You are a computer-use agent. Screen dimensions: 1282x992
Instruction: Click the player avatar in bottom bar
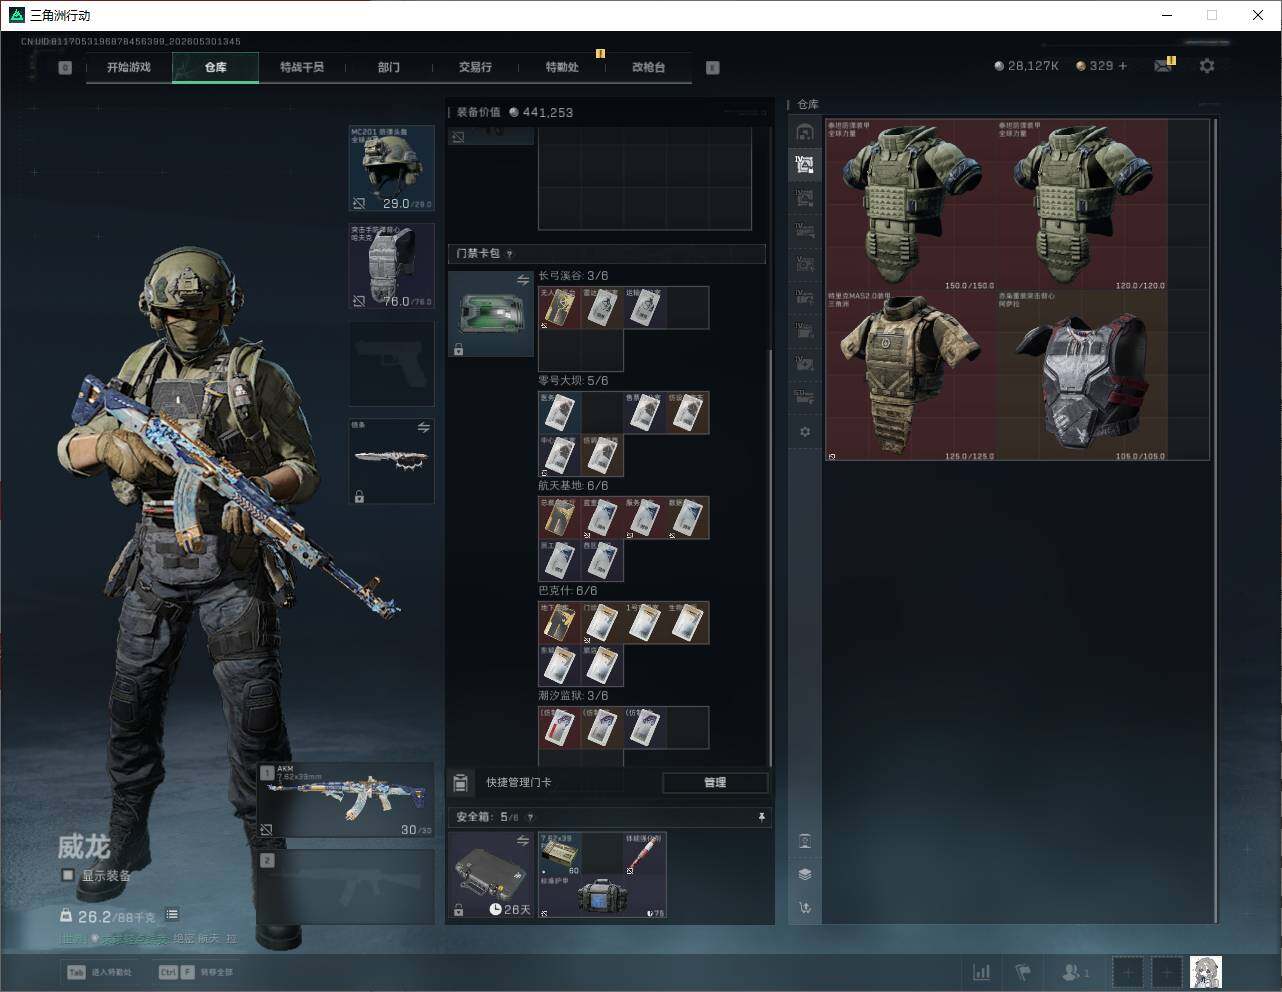(x=1206, y=972)
